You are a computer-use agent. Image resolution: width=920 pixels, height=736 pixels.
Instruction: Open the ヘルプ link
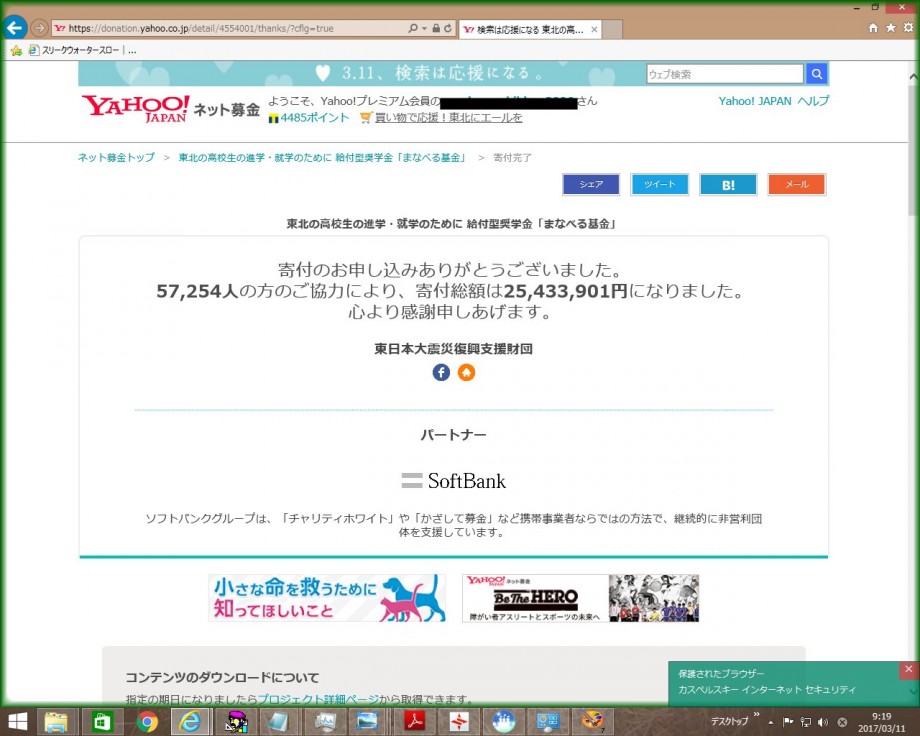[813, 101]
